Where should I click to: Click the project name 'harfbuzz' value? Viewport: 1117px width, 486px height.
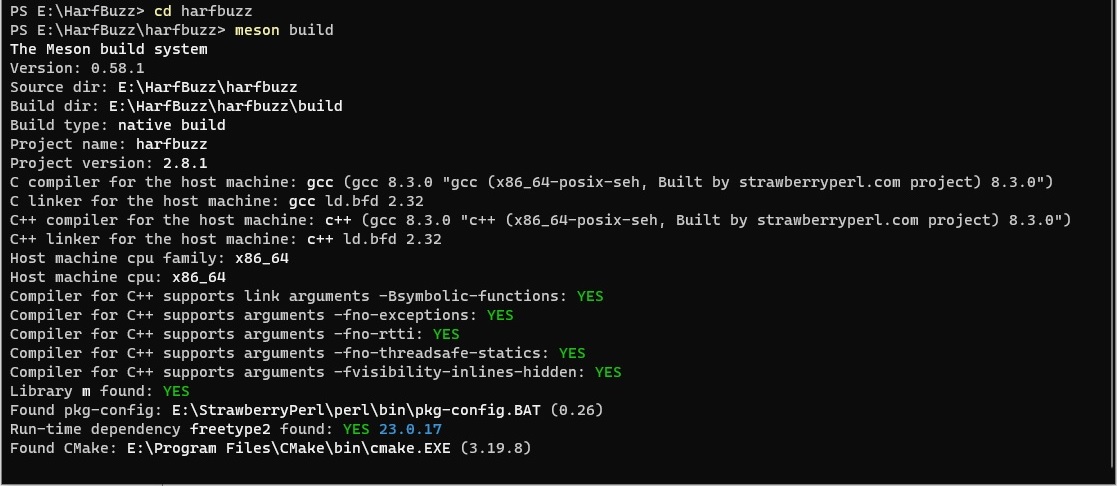(x=172, y=144)
